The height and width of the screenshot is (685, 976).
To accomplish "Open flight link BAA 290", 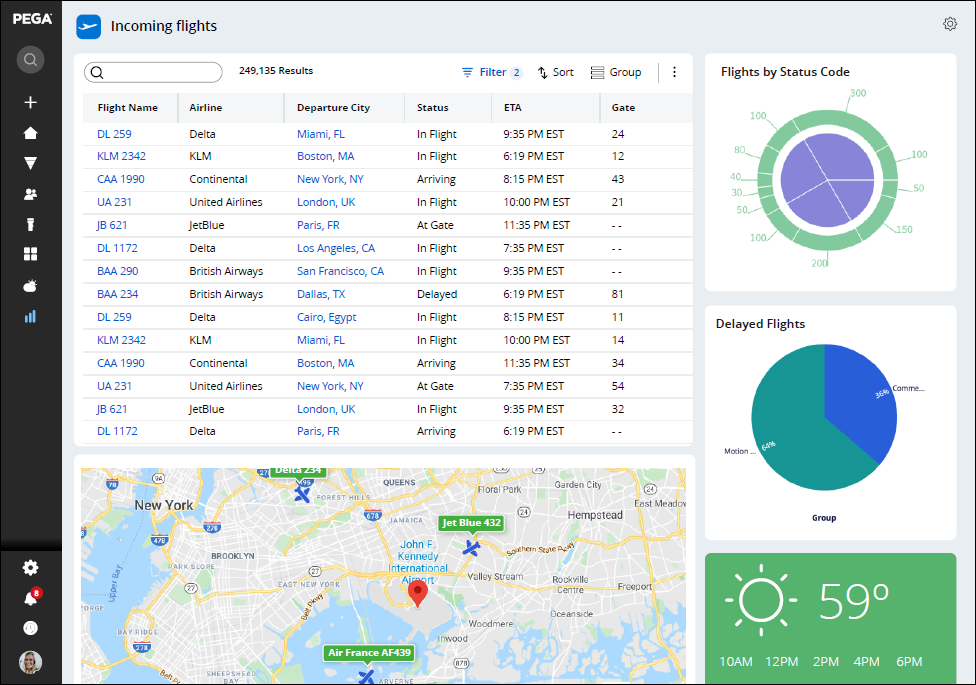I will (117, 271).
